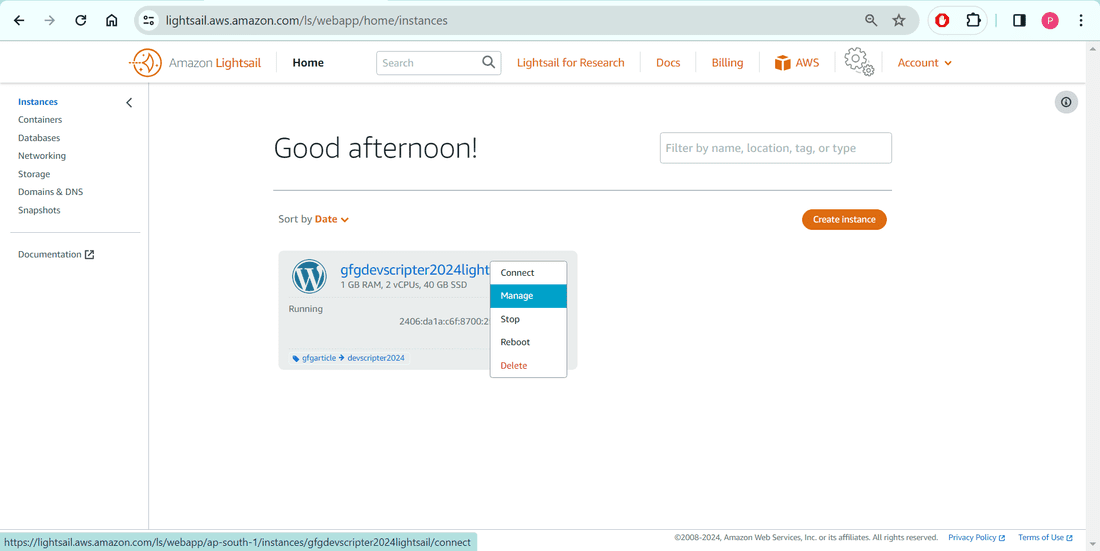Click the search magnifier icon in Lightsail header

coord(489,62)
